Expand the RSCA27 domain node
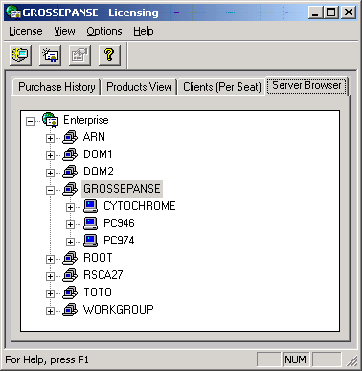362x371 pixels. tap(50, 277)
